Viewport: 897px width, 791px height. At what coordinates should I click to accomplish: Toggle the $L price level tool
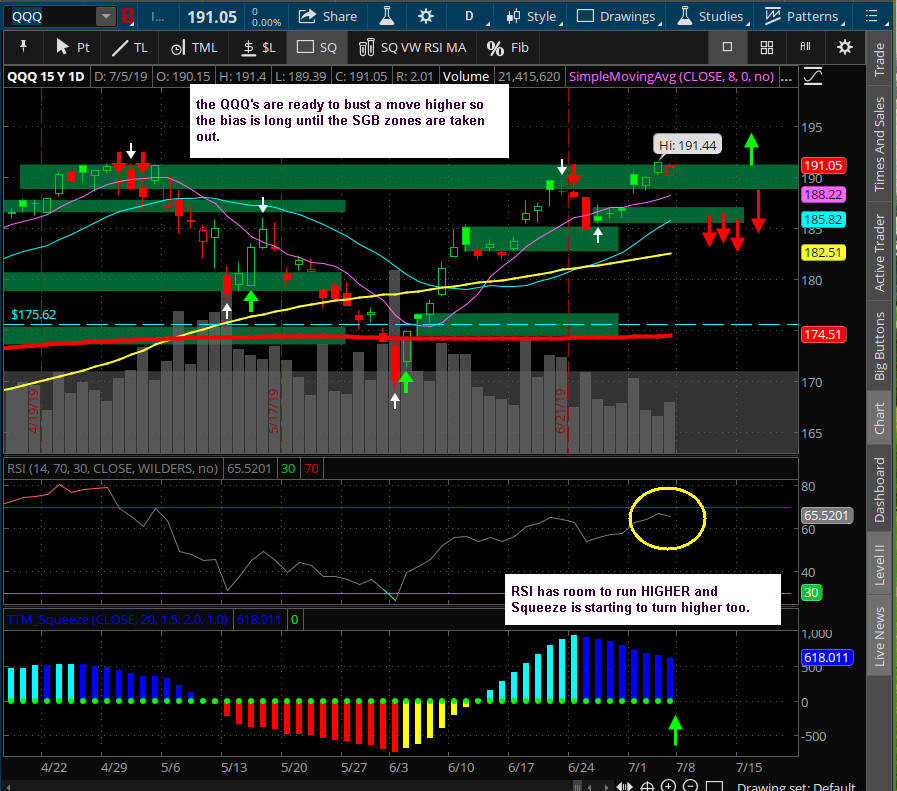(x=255, y=47)
